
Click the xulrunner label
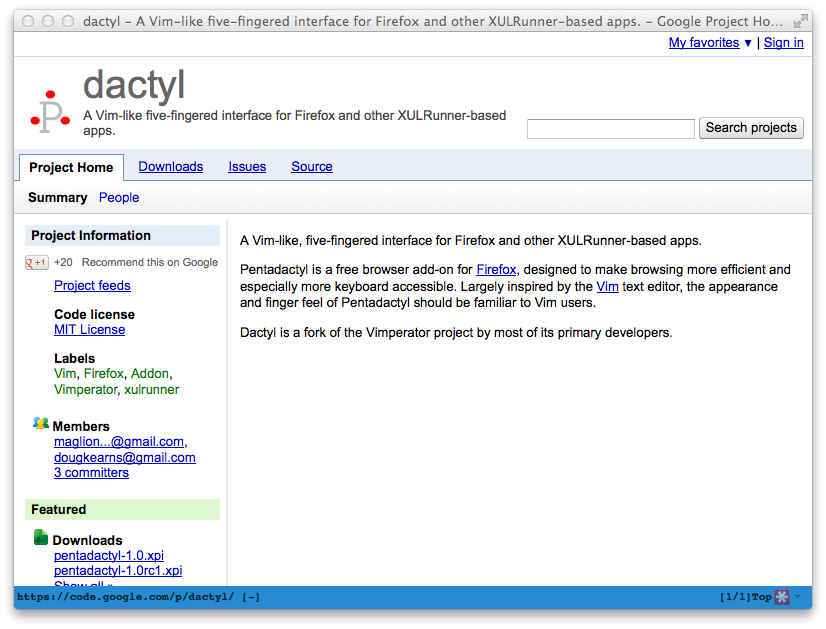pyautogui.click(x=152, y=390)
